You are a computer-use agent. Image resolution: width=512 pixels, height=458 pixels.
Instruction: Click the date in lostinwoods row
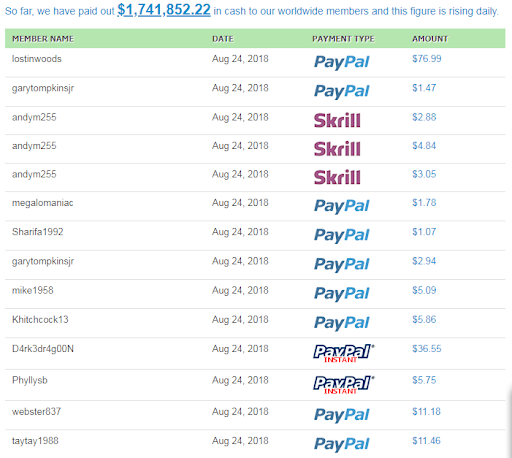240,59
